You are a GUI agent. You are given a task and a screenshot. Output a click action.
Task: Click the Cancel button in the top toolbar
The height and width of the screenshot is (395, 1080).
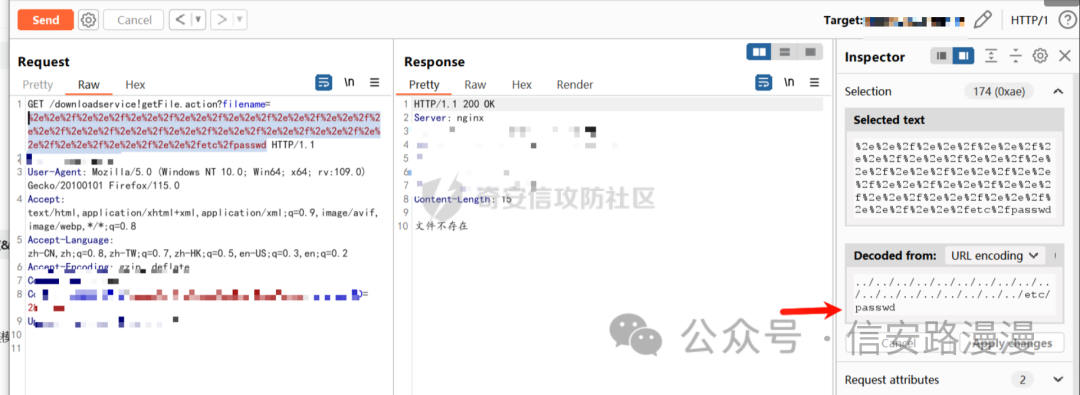tap(134, 20)
